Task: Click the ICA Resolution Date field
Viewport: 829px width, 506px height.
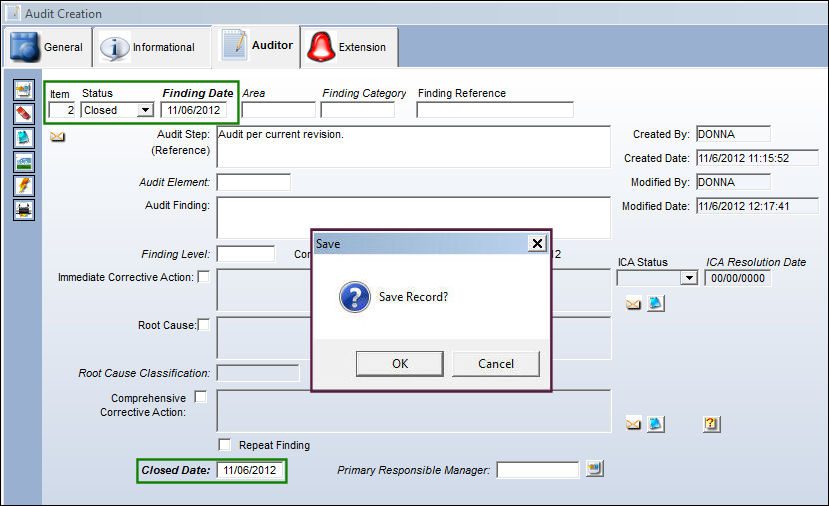Action: (738, 278)
